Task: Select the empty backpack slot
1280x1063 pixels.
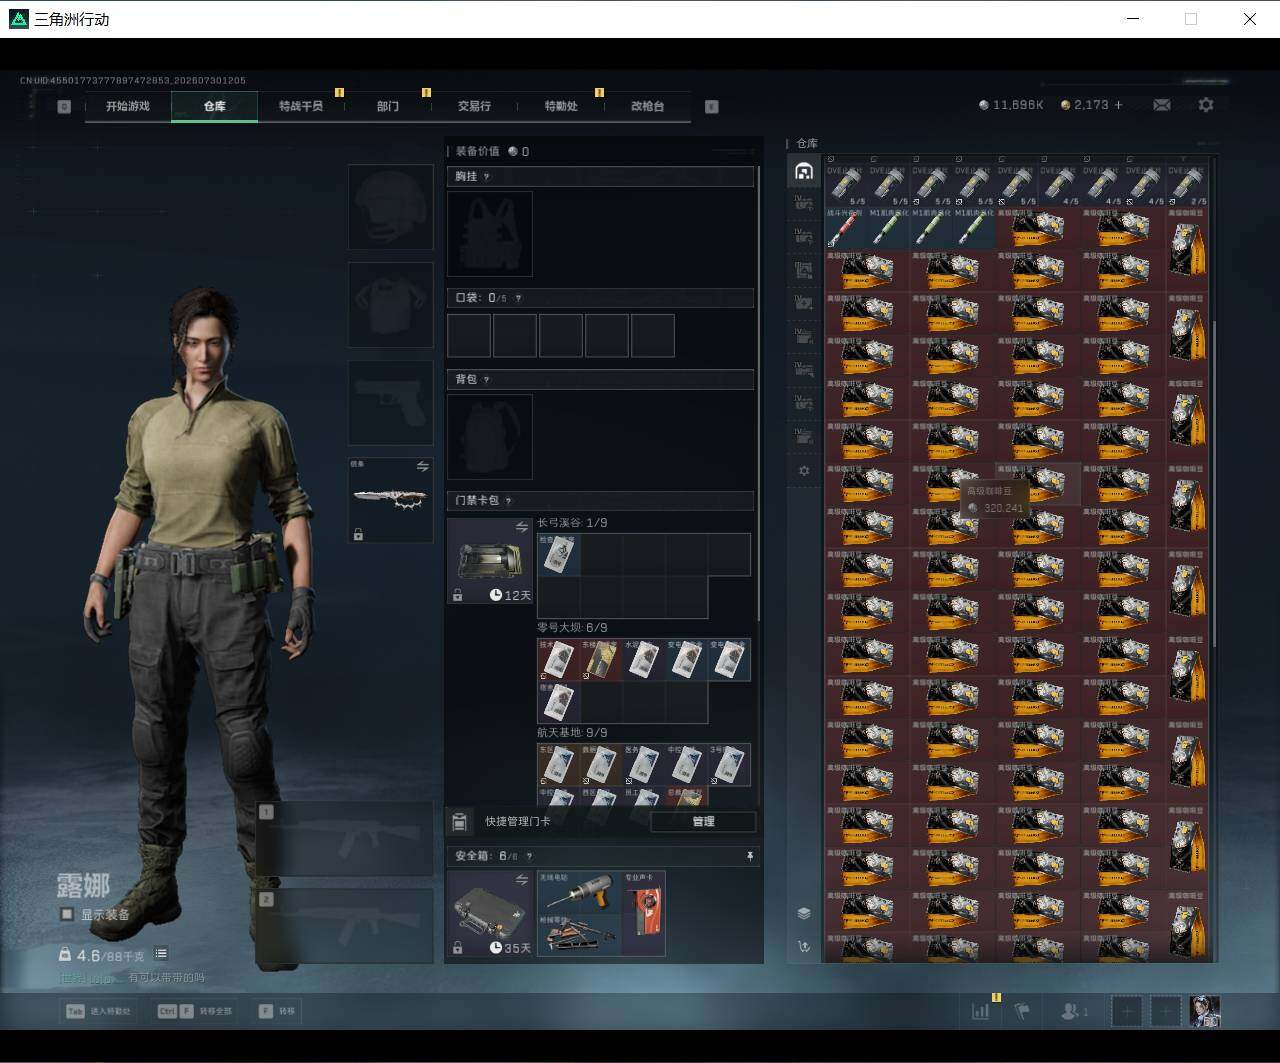Action: point(490,437)
